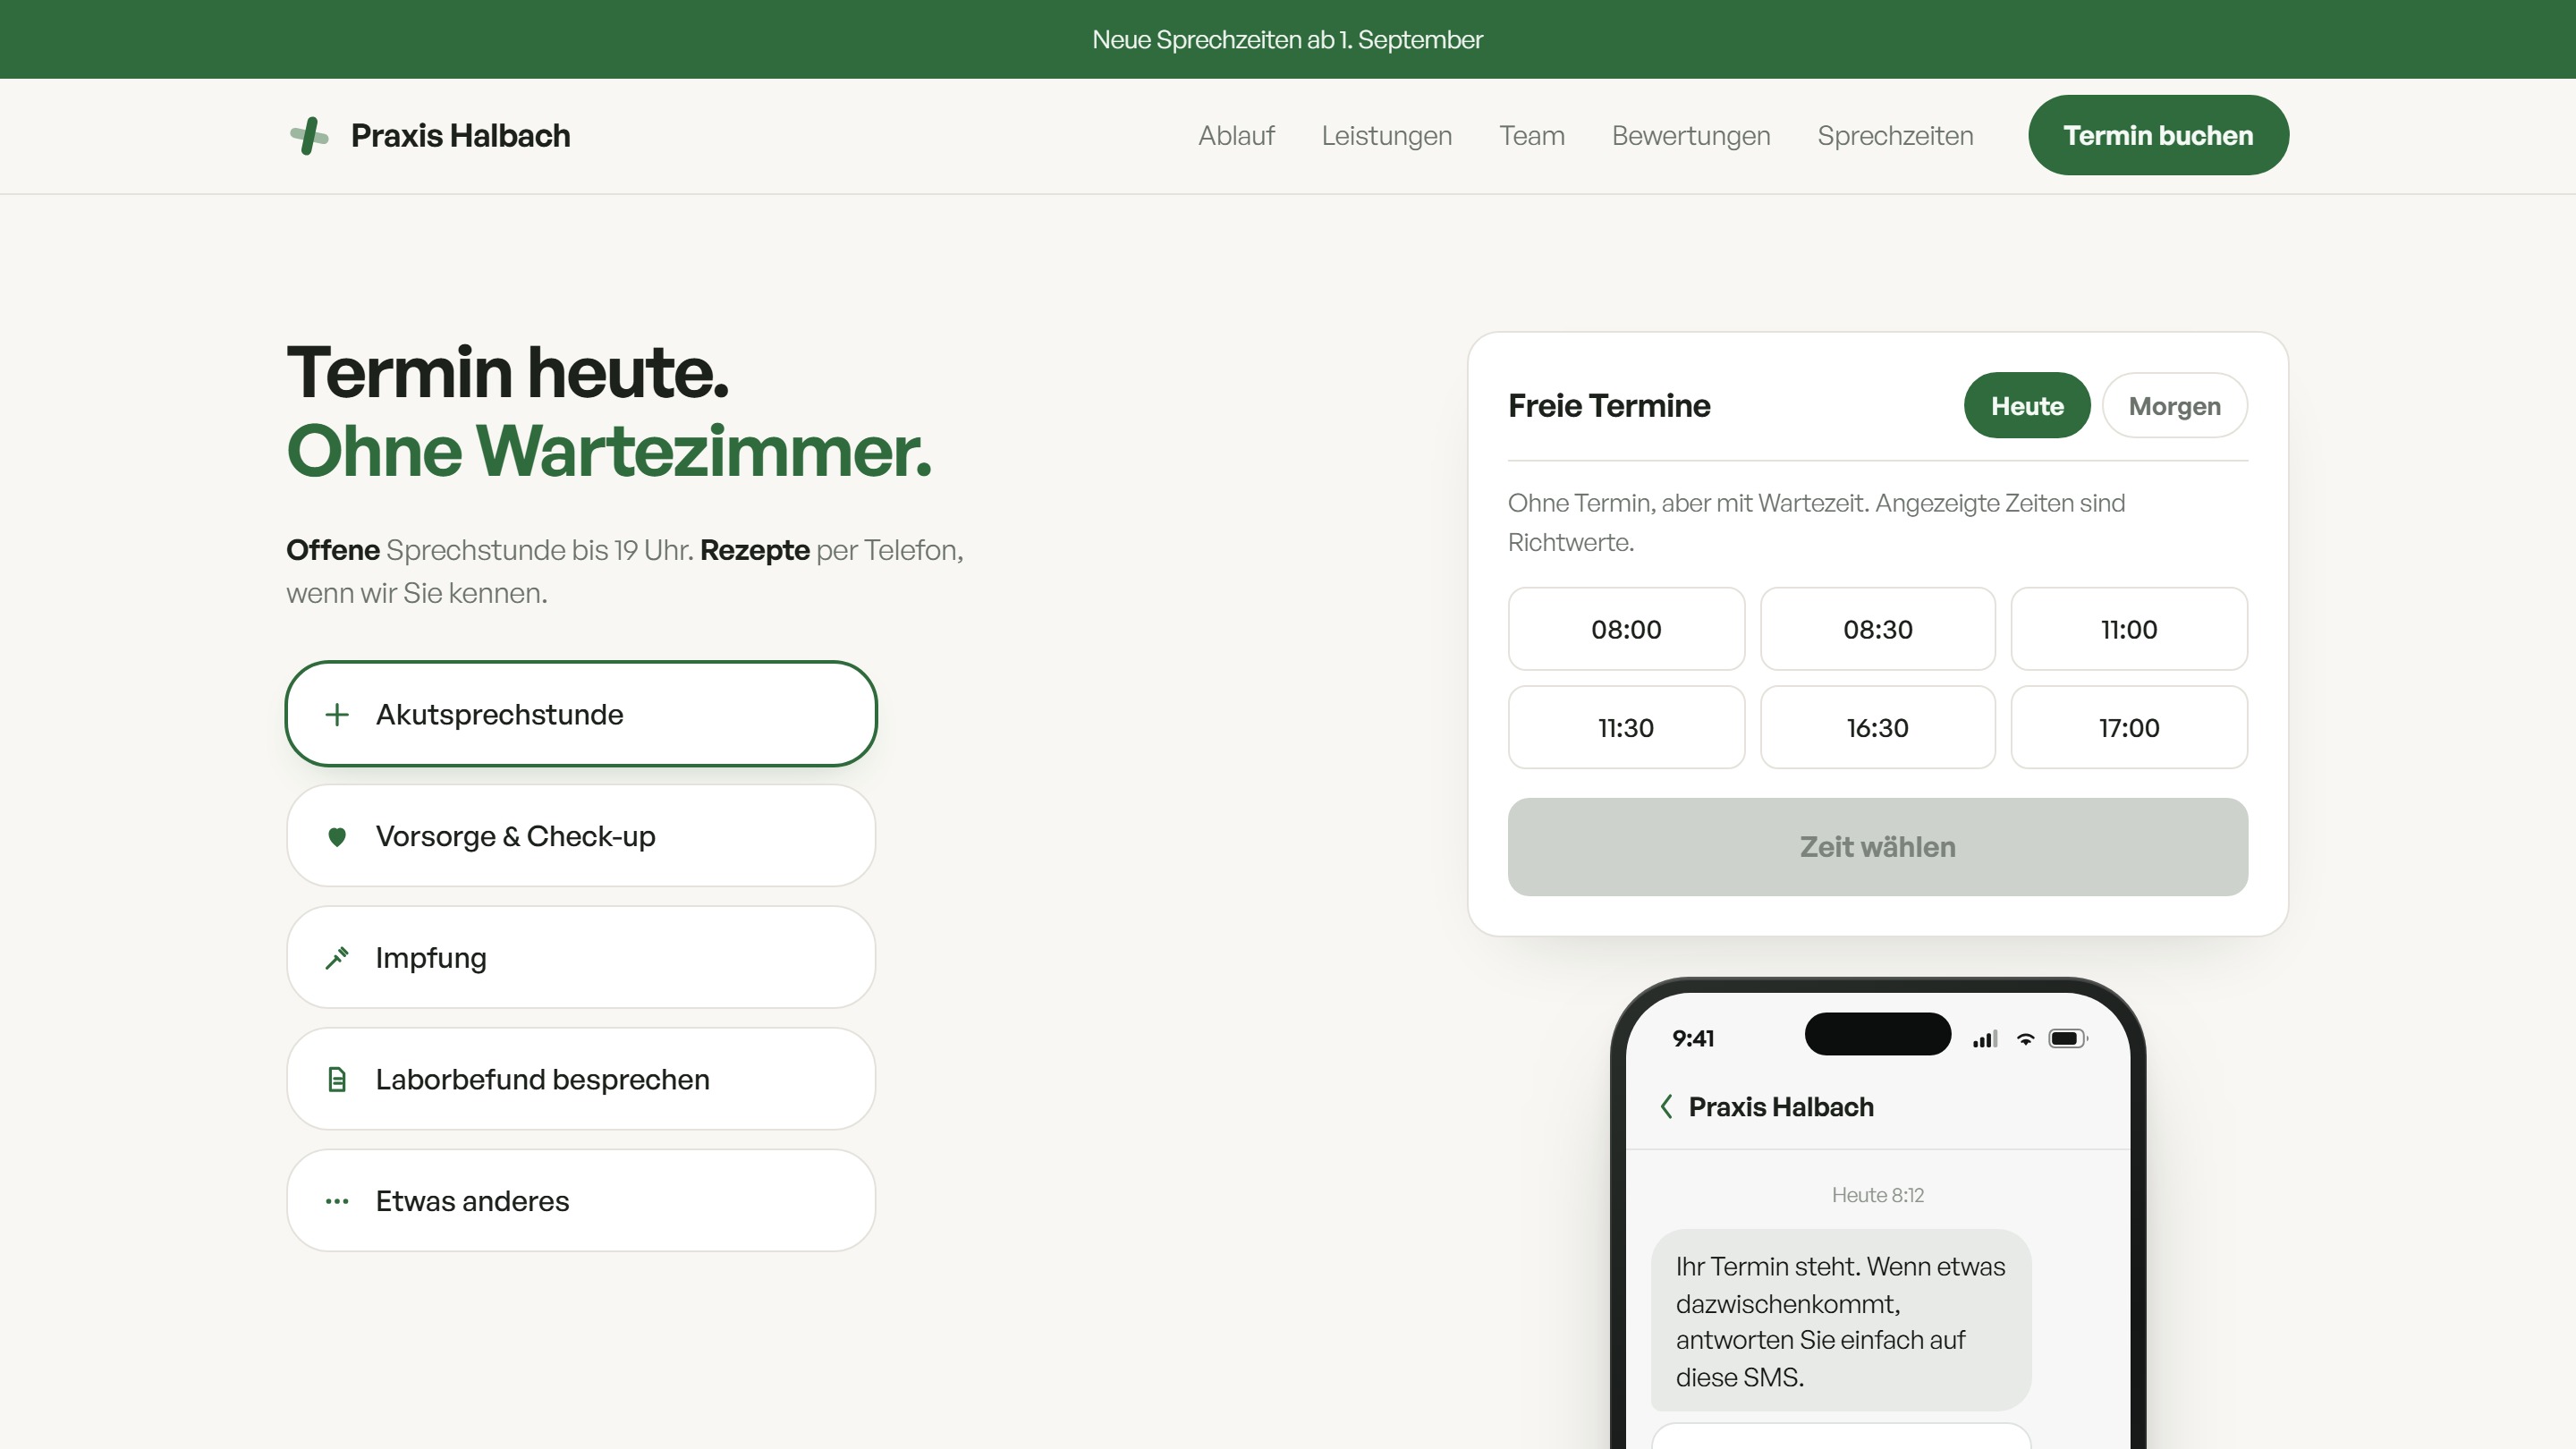Click the Termin buchen button
The image size is (2576, 1449).
(x=2158, y=135)
